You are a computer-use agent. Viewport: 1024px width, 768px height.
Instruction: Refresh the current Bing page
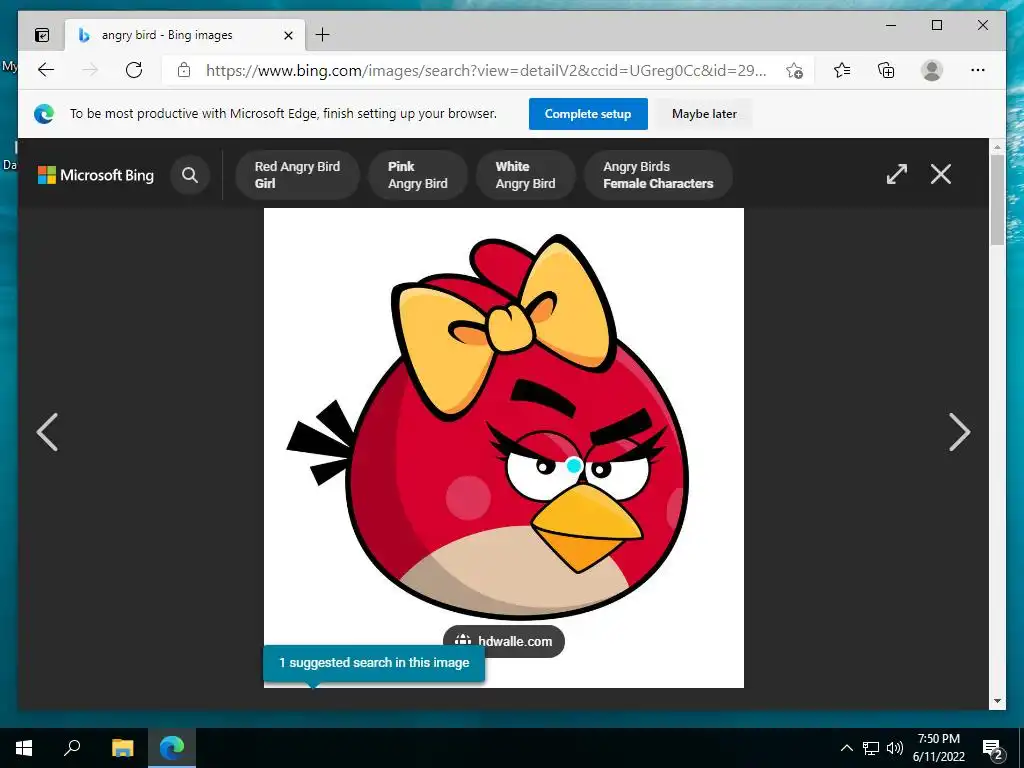(134, 70)
